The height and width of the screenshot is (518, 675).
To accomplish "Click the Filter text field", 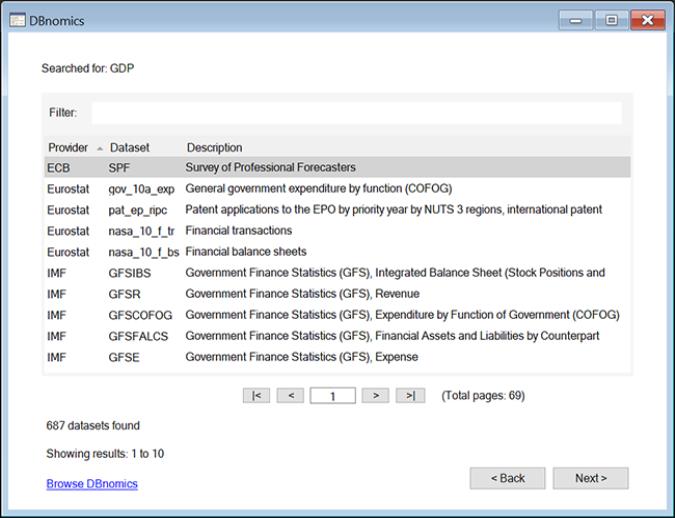I will [356, 113].
